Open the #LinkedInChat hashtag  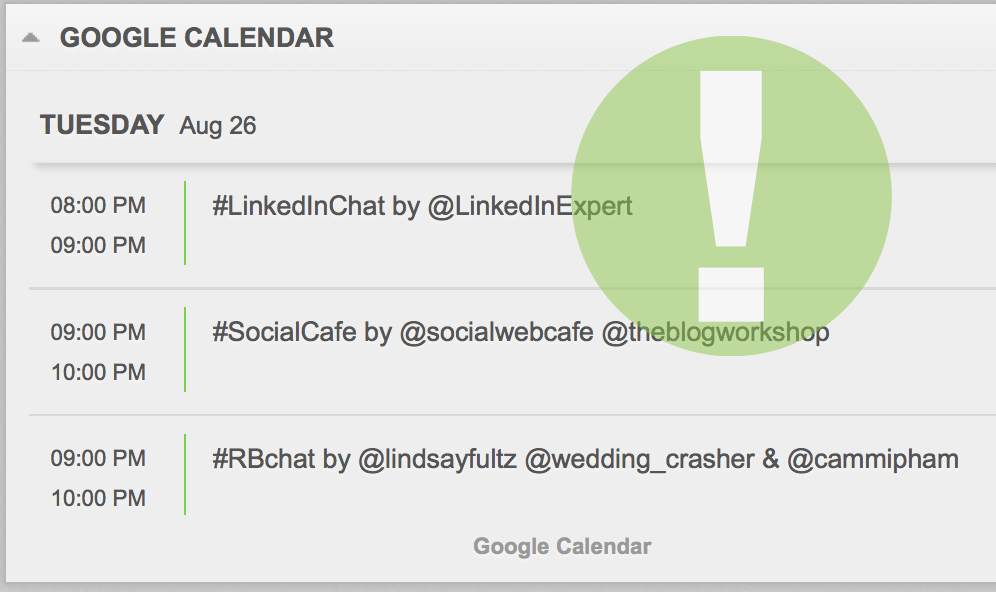coord(298,206)
